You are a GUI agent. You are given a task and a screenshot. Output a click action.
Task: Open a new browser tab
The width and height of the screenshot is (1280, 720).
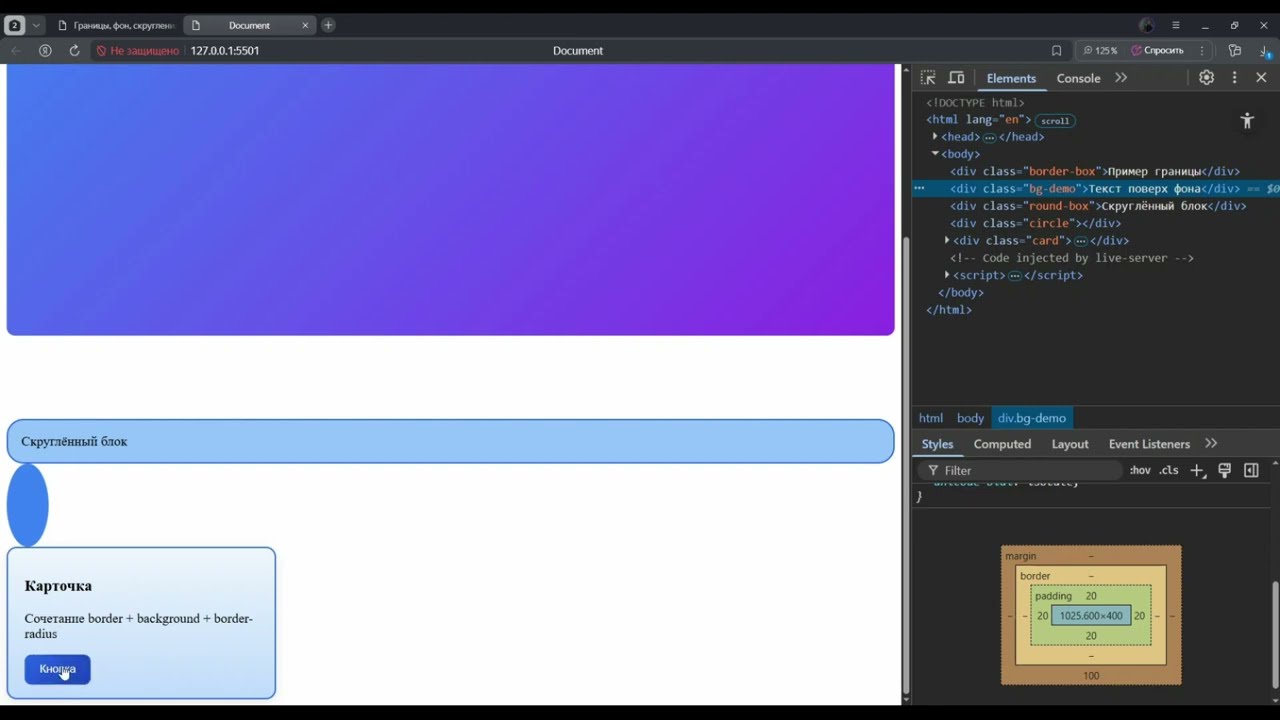(328, 25)
